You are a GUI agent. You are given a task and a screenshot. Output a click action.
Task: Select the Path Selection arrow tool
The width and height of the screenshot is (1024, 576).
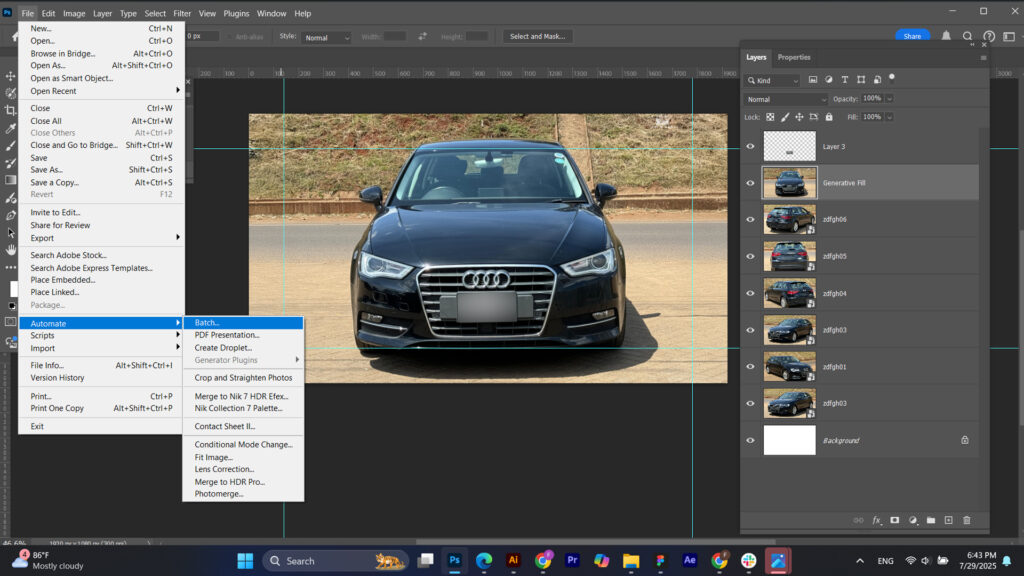coord(10,232)
